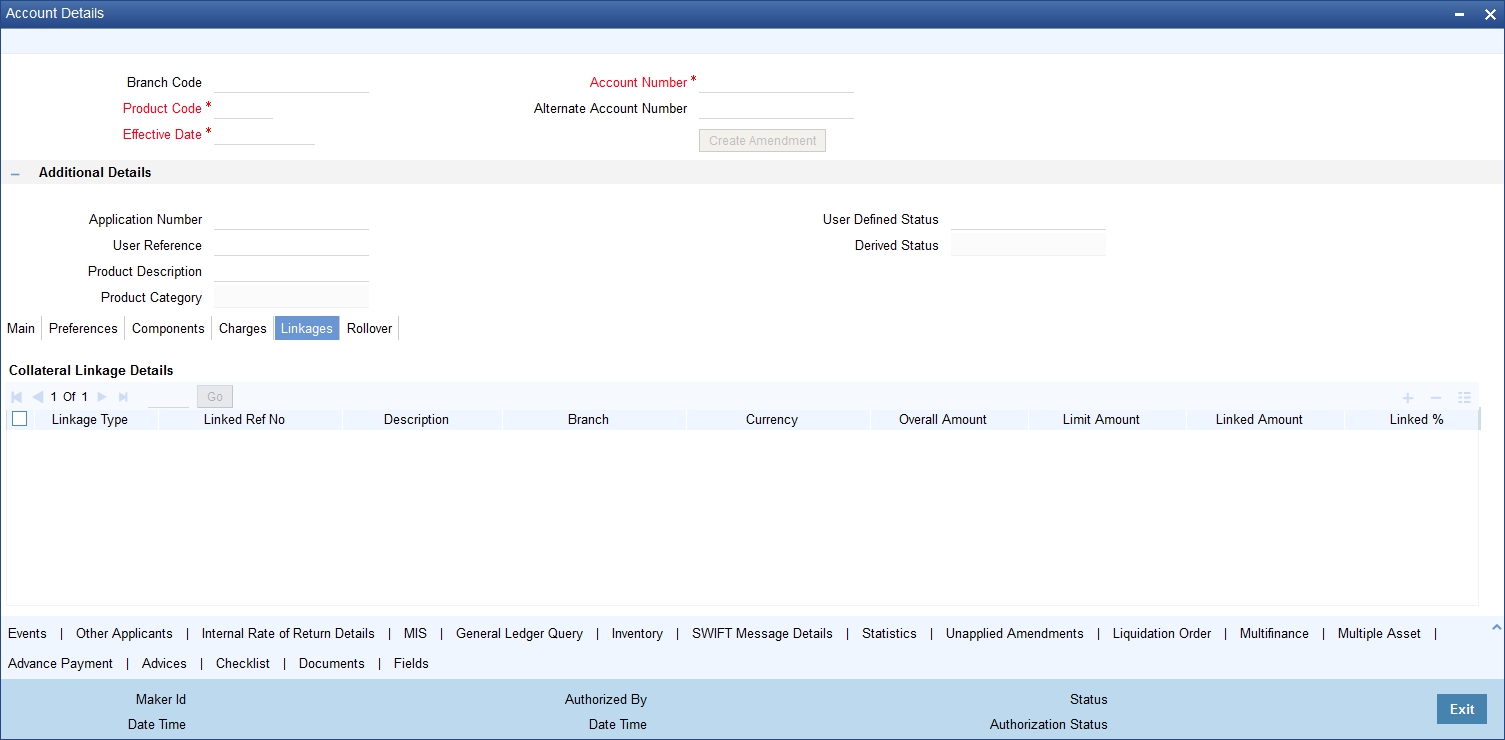
Task: Focus the User Reference field
Action: click(x=291, y=246)
